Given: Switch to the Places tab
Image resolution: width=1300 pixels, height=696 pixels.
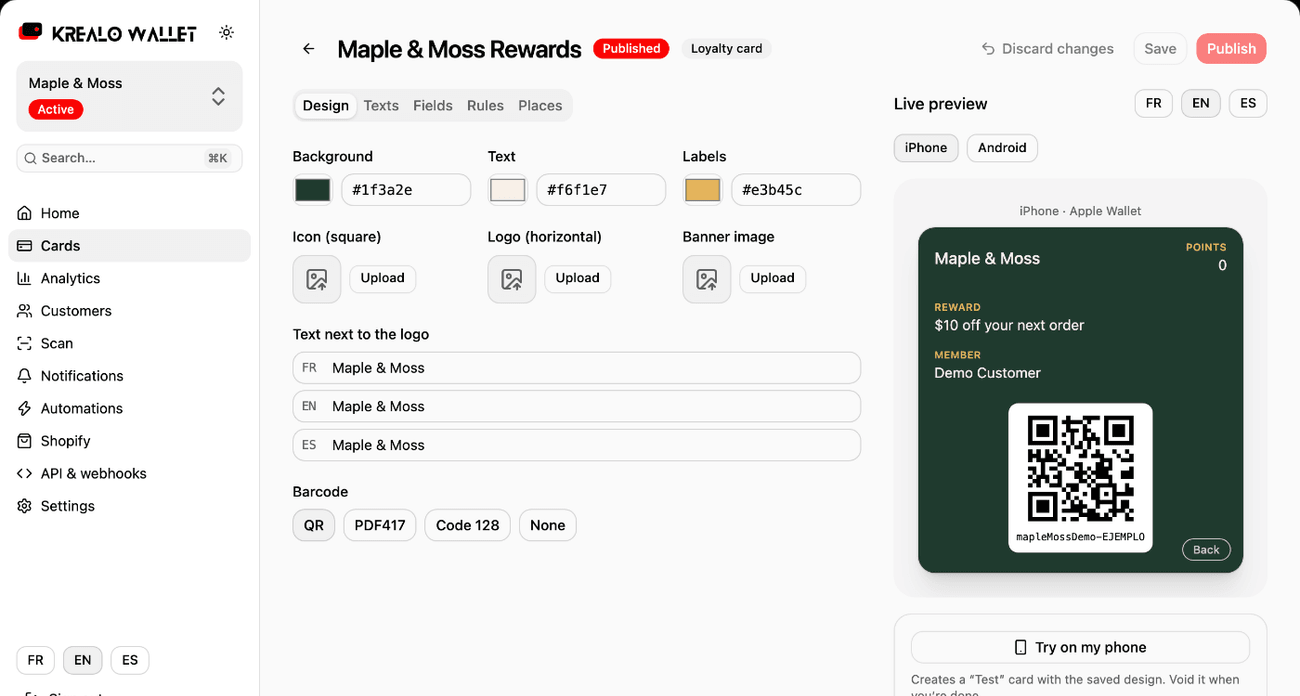Looking at the screenshot, I should pos(540,105).
